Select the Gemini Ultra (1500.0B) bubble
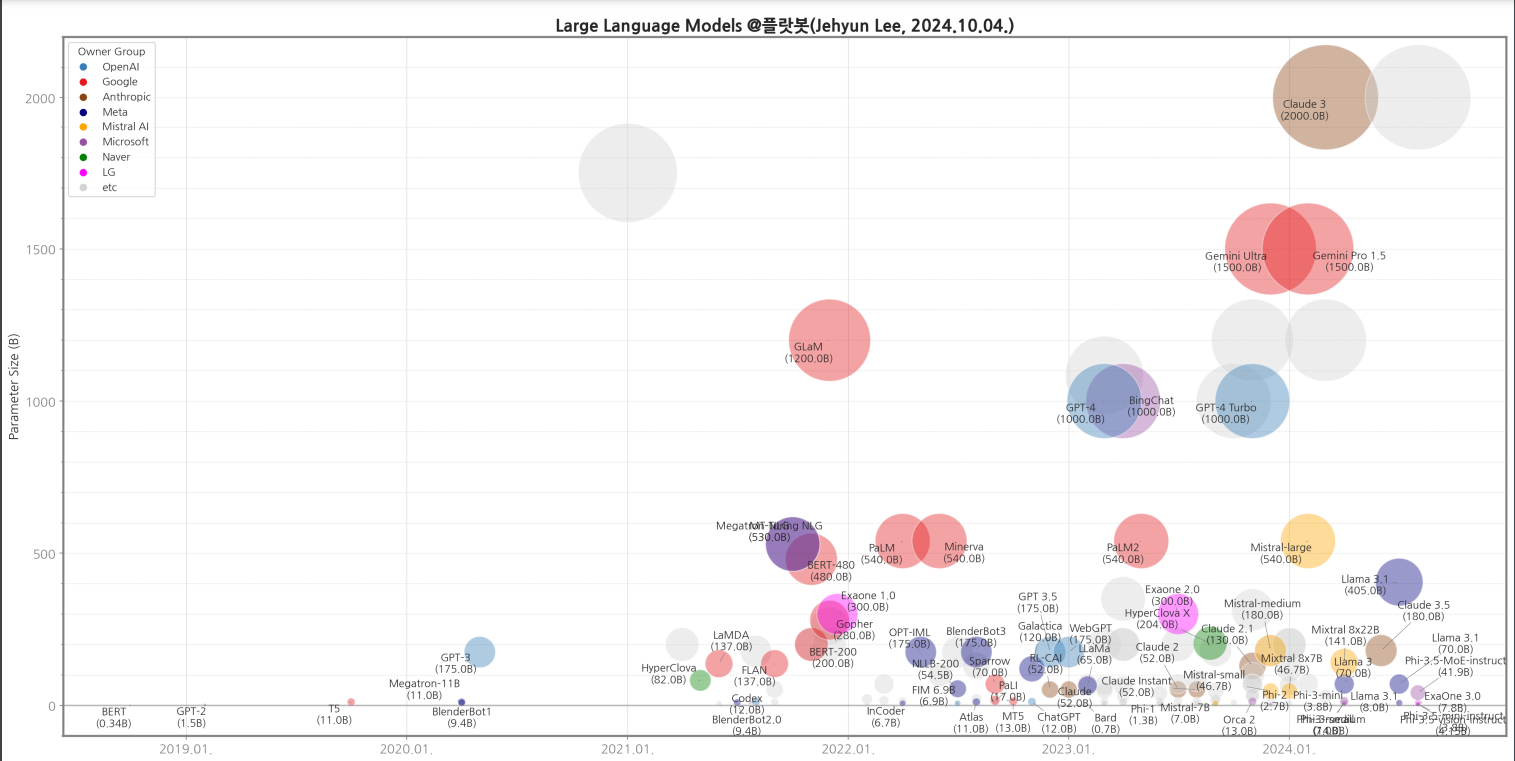Screen dimensions: 1515x761 point(1270,248)
